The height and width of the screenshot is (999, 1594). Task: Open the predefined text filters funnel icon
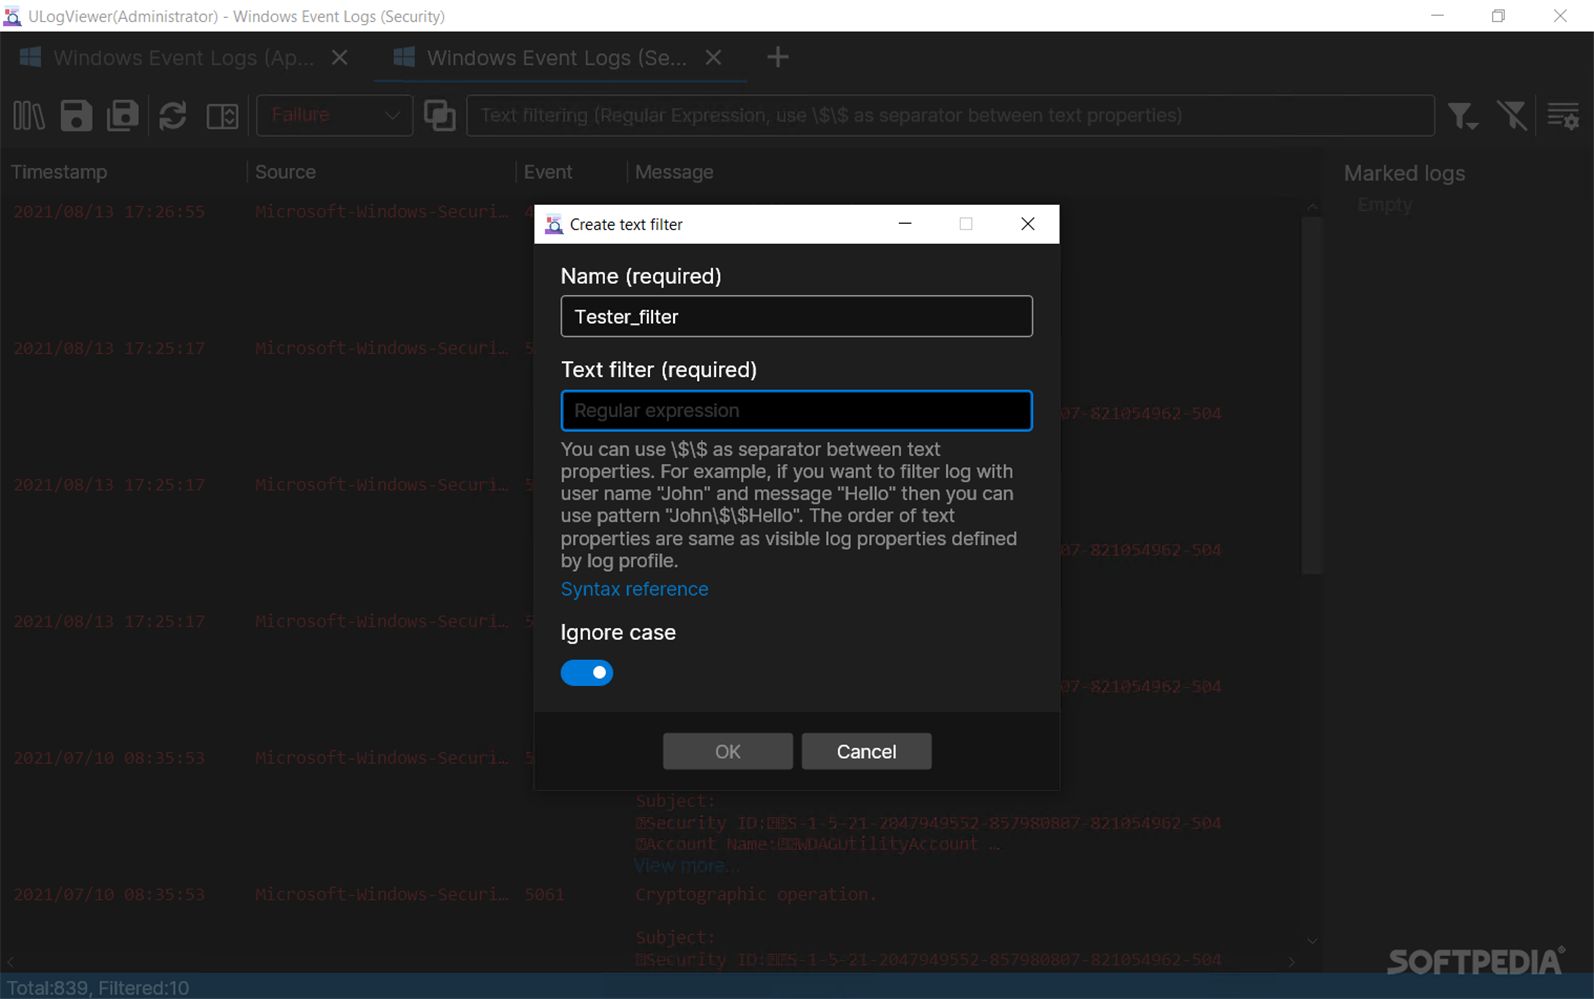pyautogui.click(x=1463, y=116)
